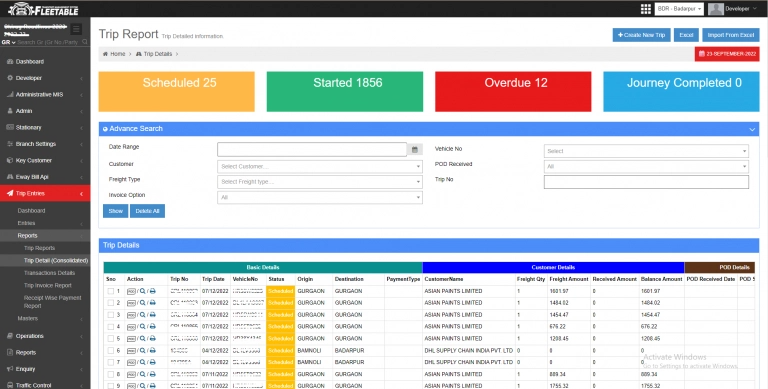This screenshot has width=768, height=389.
Task: Print the trip in row 1
Action: click(153, 291)
